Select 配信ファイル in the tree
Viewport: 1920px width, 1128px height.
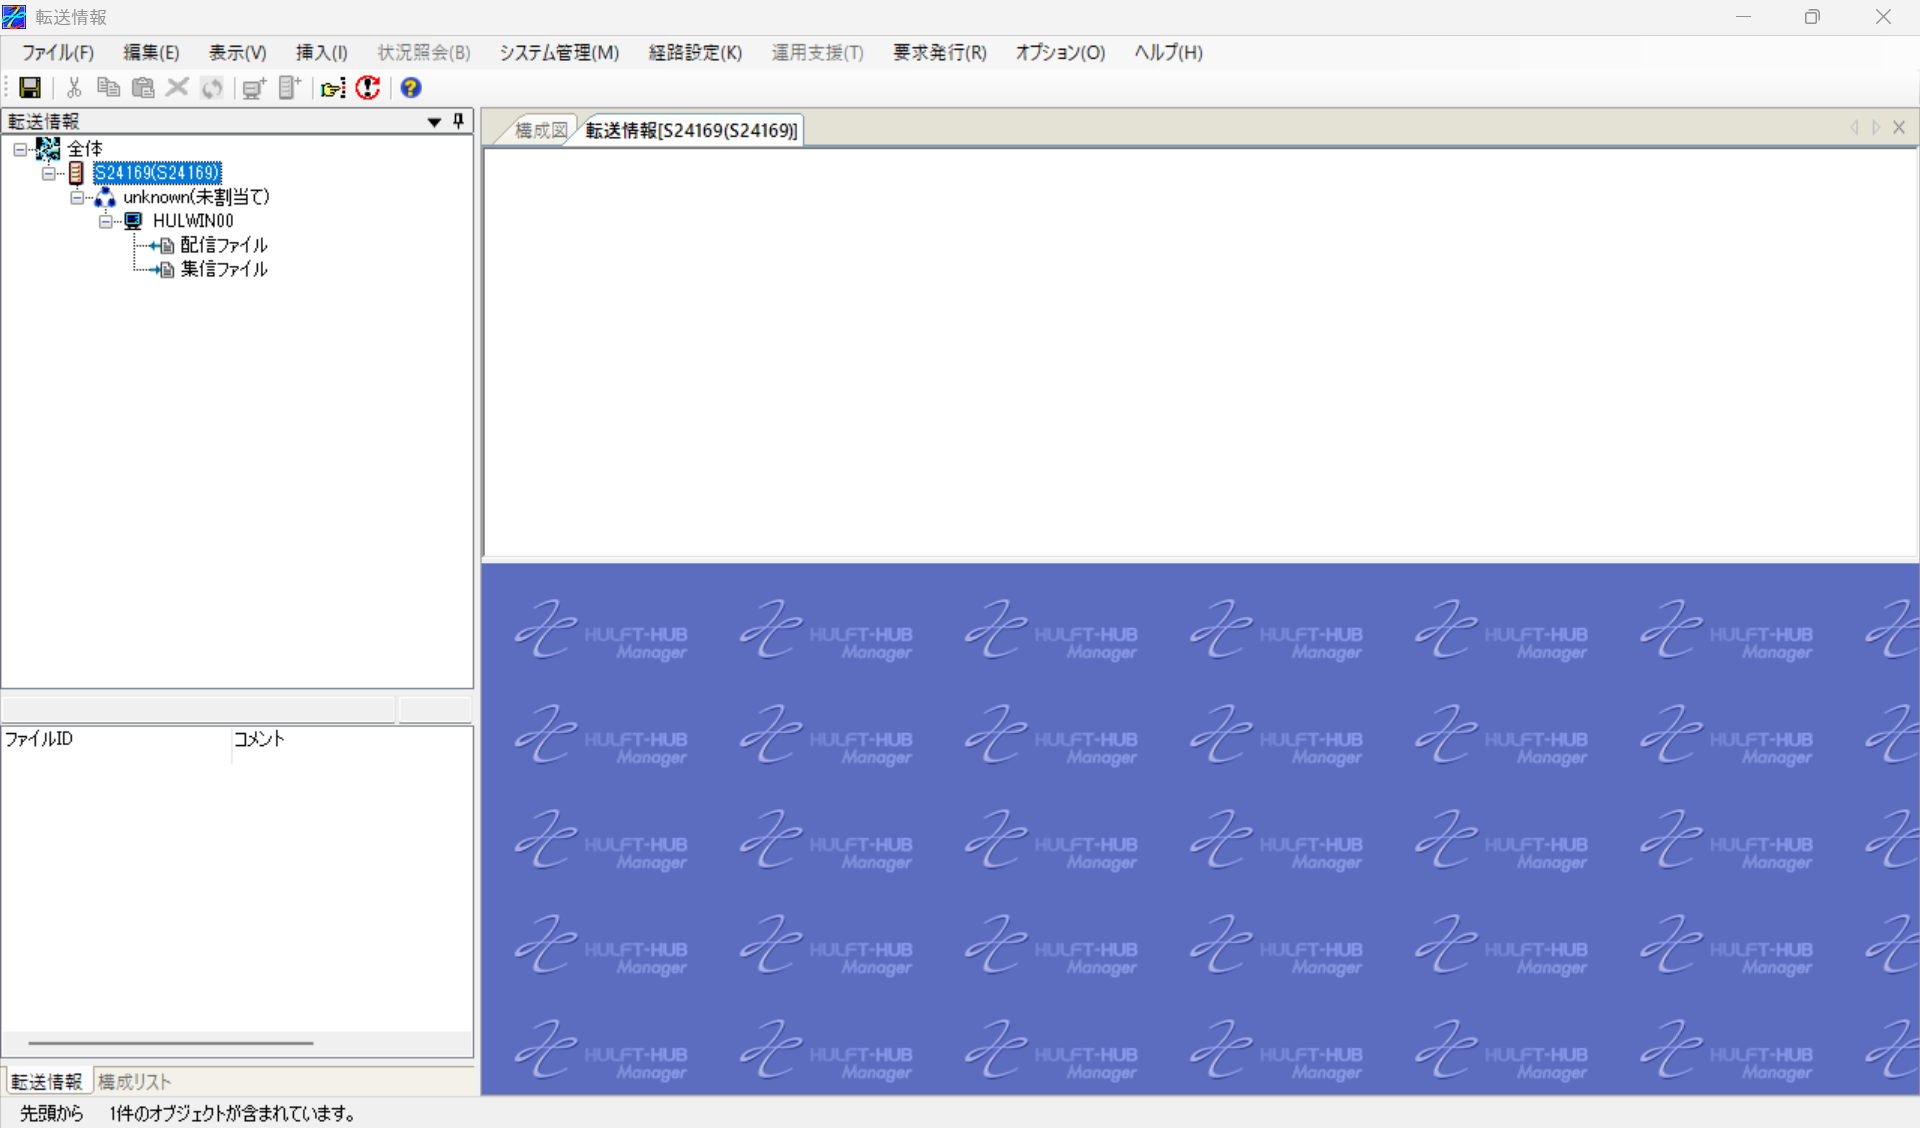(223, 245)
